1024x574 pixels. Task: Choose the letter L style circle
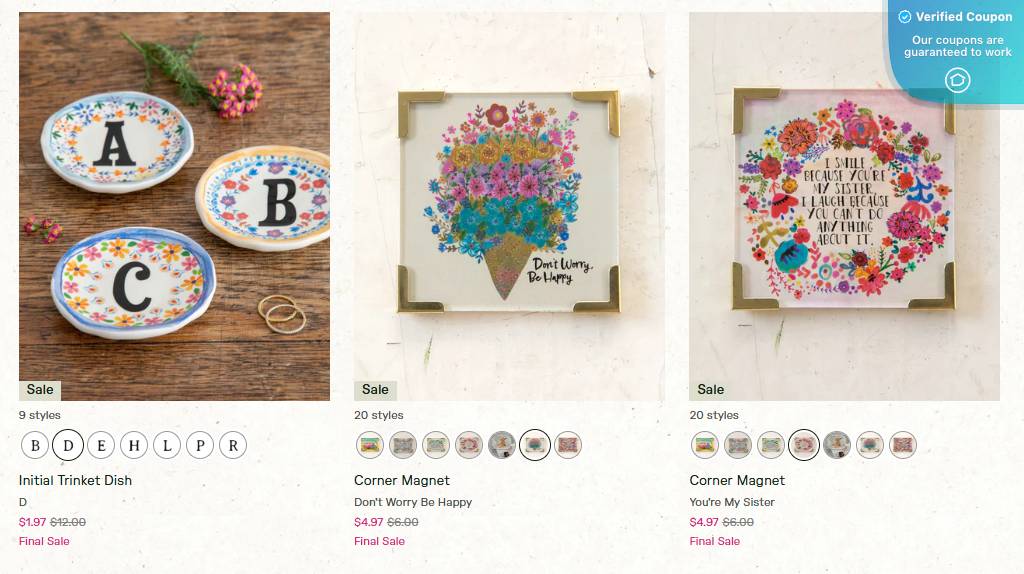pos(167,445)
